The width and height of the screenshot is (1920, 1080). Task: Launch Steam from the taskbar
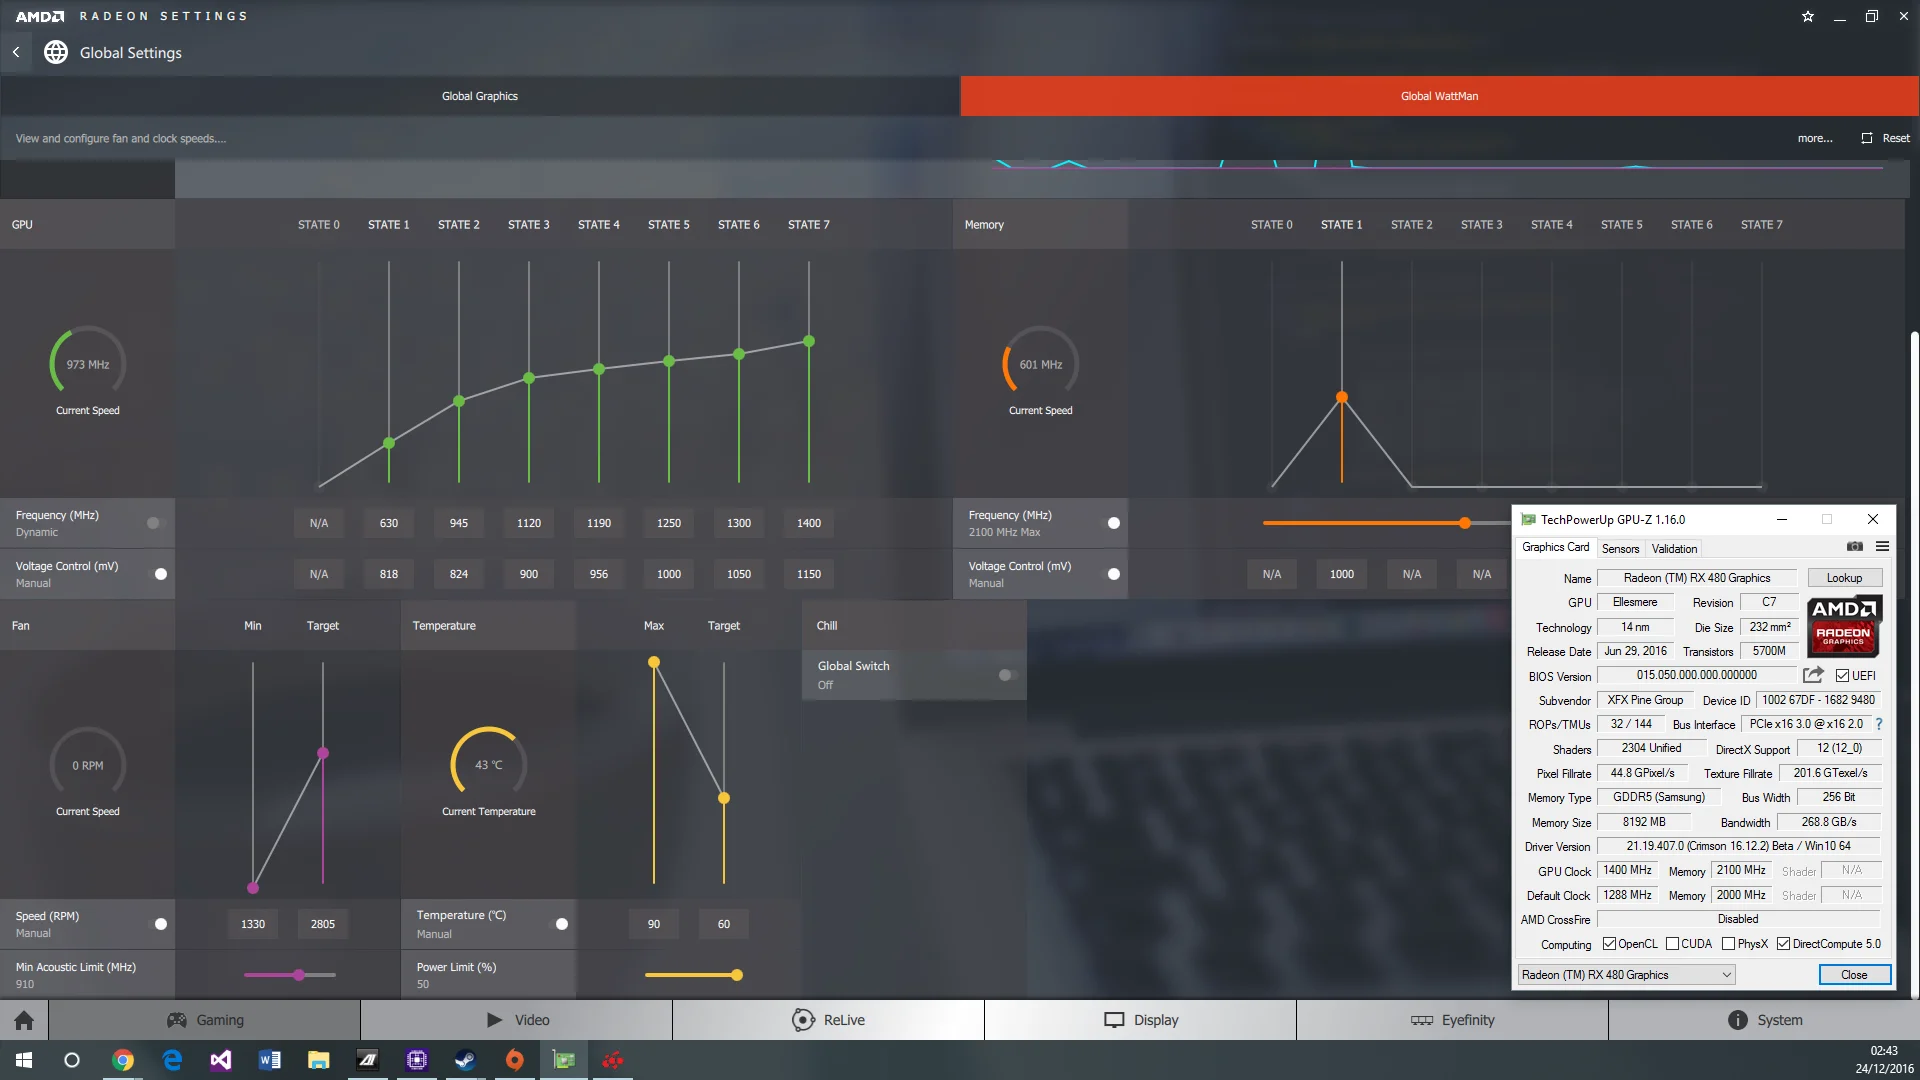click(465, 1060)
